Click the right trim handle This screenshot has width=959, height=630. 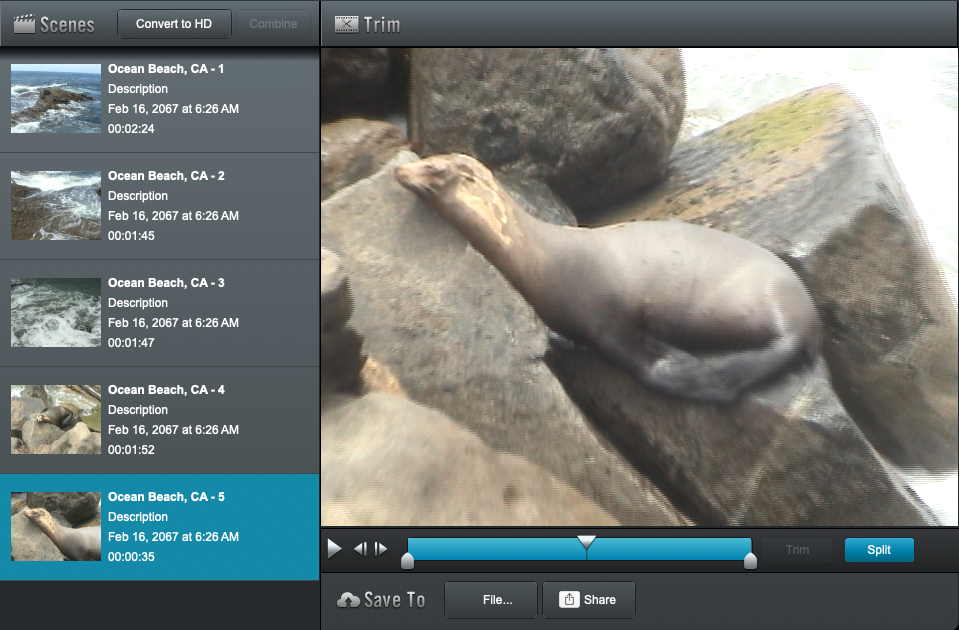click(x=750, y=562)
